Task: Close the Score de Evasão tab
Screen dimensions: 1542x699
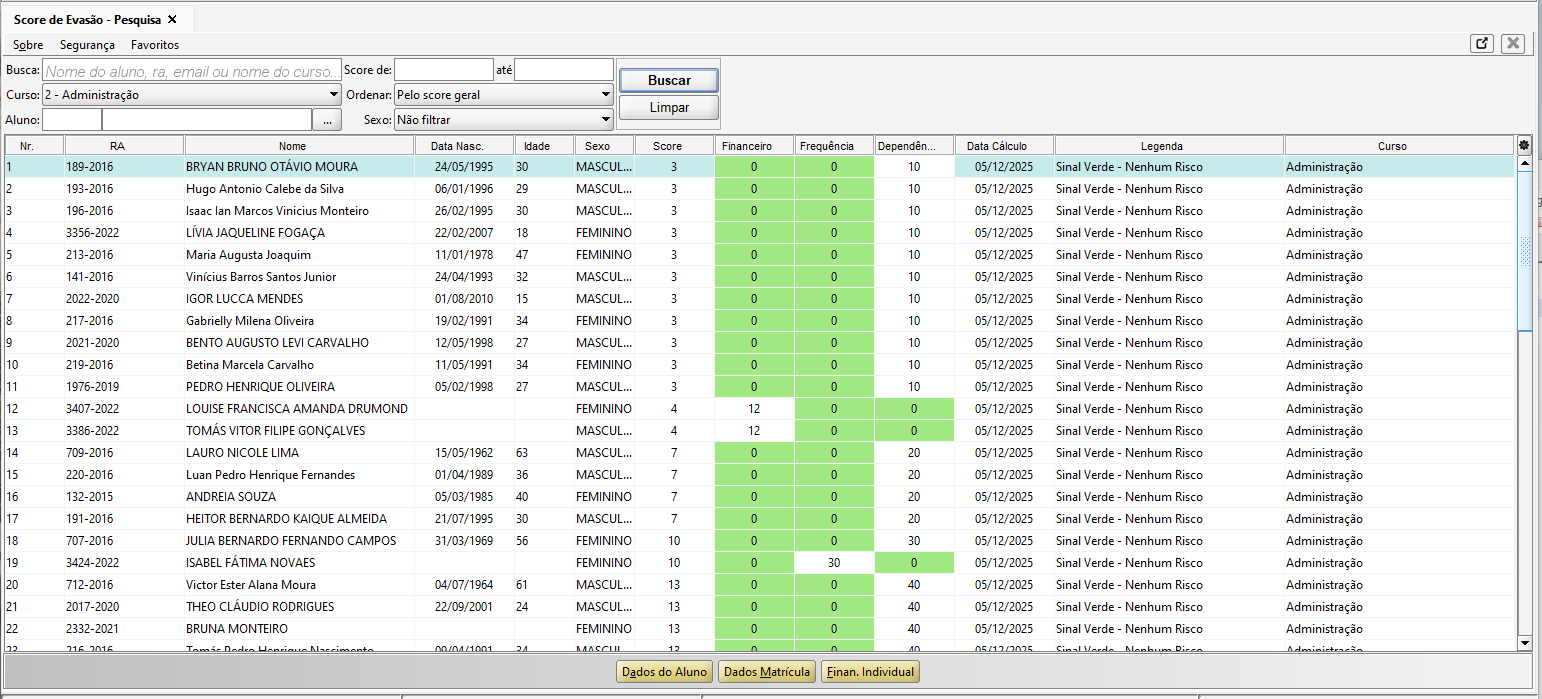Action: tap(172, 19)
